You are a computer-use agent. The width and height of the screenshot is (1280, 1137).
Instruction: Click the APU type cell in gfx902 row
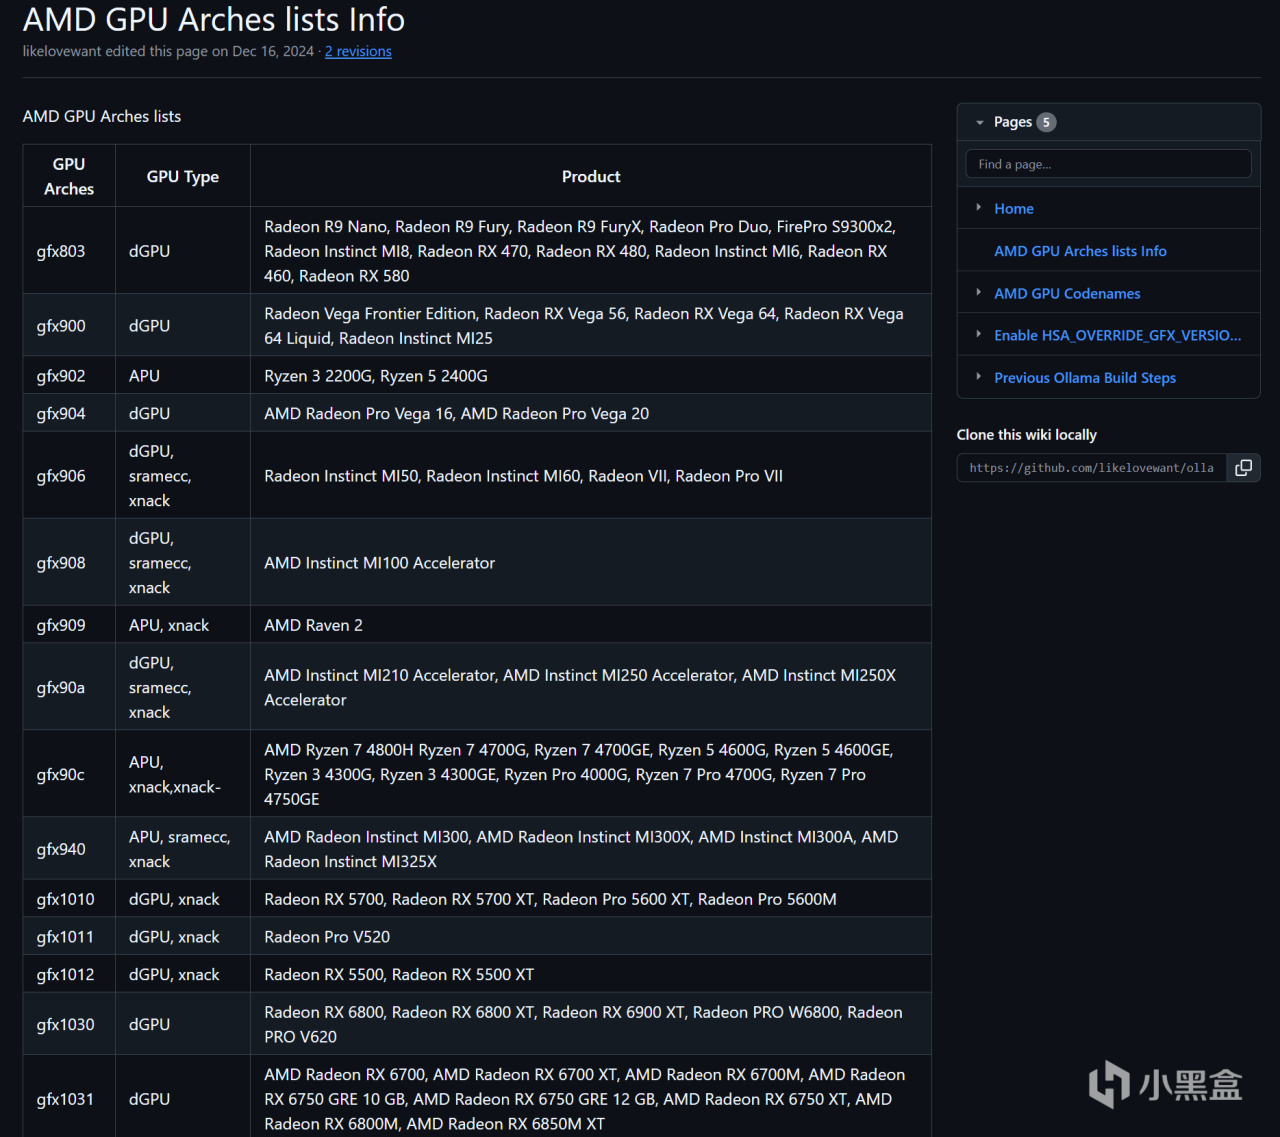[183, 376]
